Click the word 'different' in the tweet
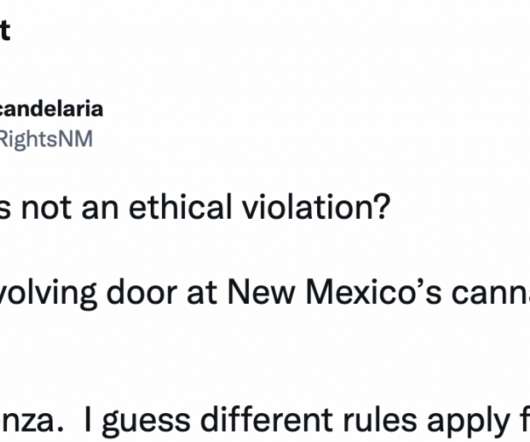Viewport: 530px width, 442px height. point(266,419)
